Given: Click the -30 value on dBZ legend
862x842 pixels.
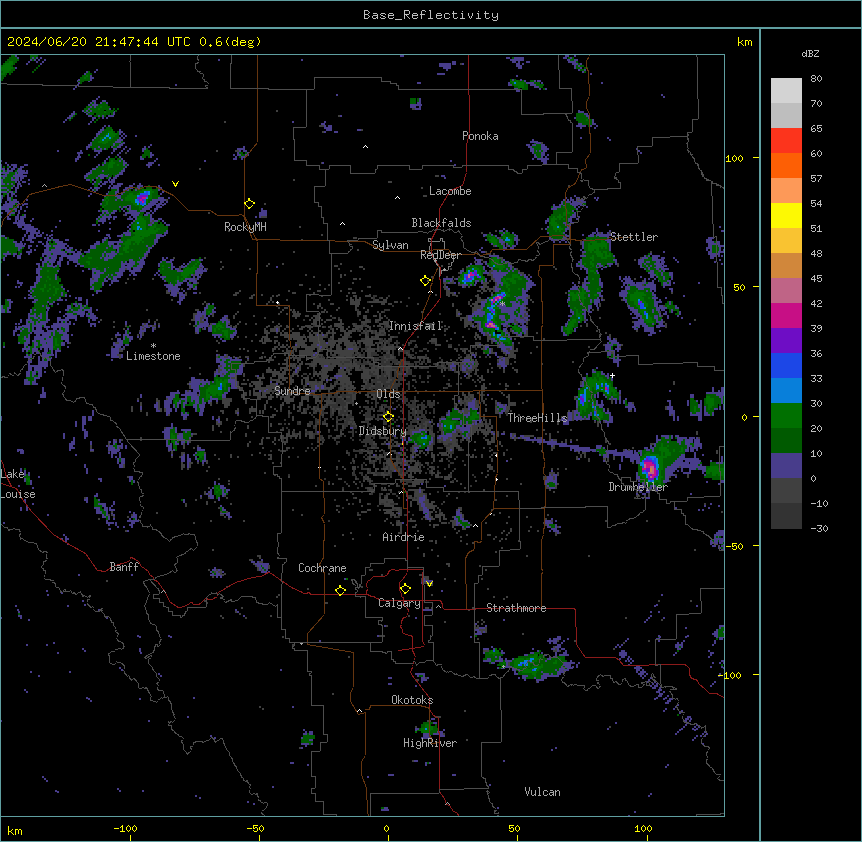Looking at the screenshot, I should pos(819,529).
